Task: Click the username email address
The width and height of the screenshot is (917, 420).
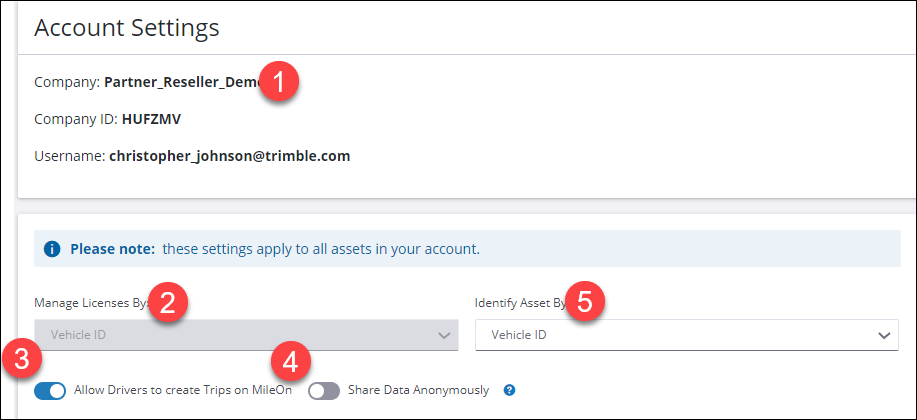Action: [x=229, y=156]
